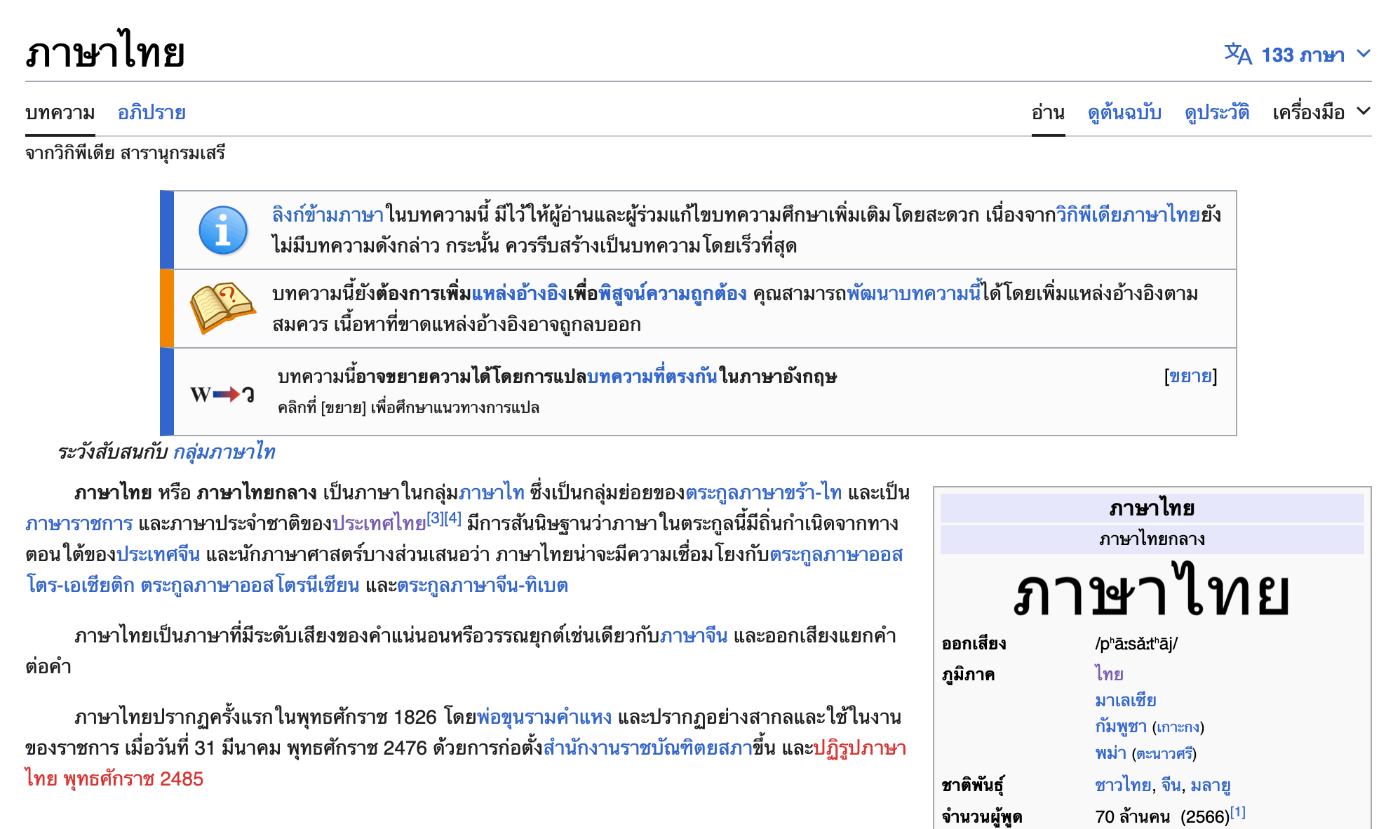Click พม่า in the infobox
Image resolution: width=1400 pixels, height=829 pixels.
pos(1111,753)
